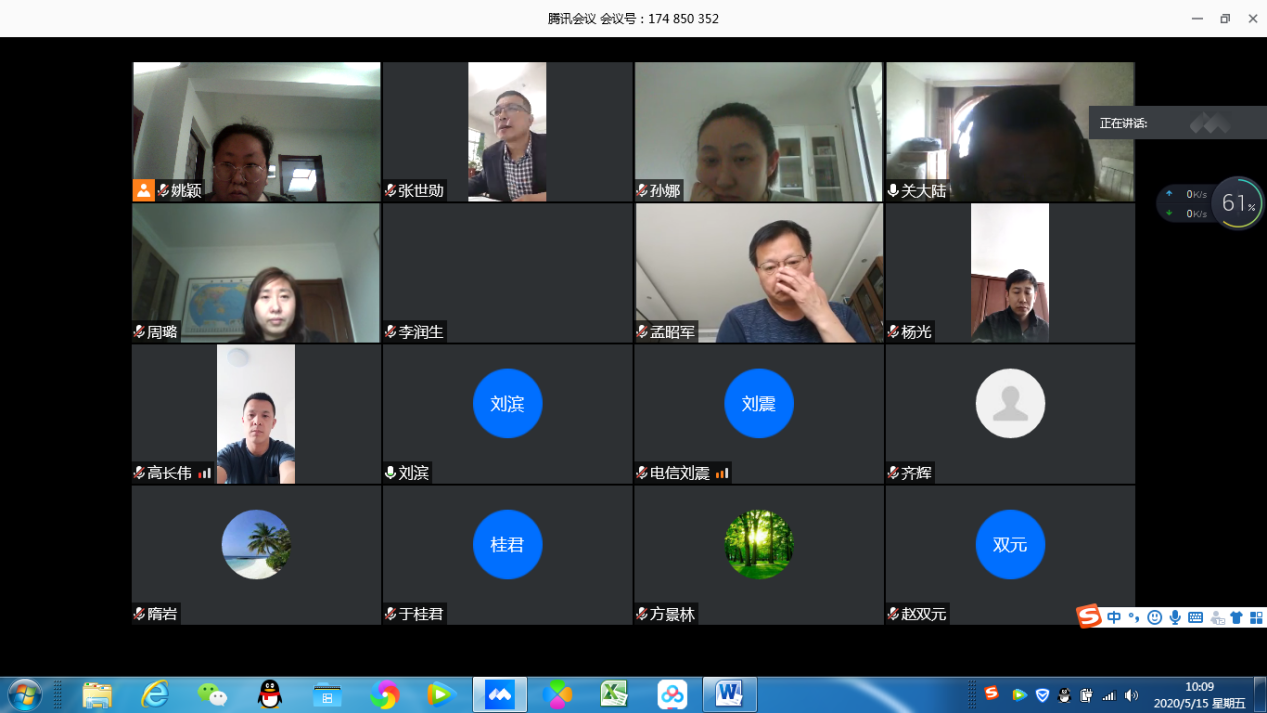Click the muted mic icon beside 孙娜
The width and height of the screenshot is (1267, 713).
coord(642,190)
